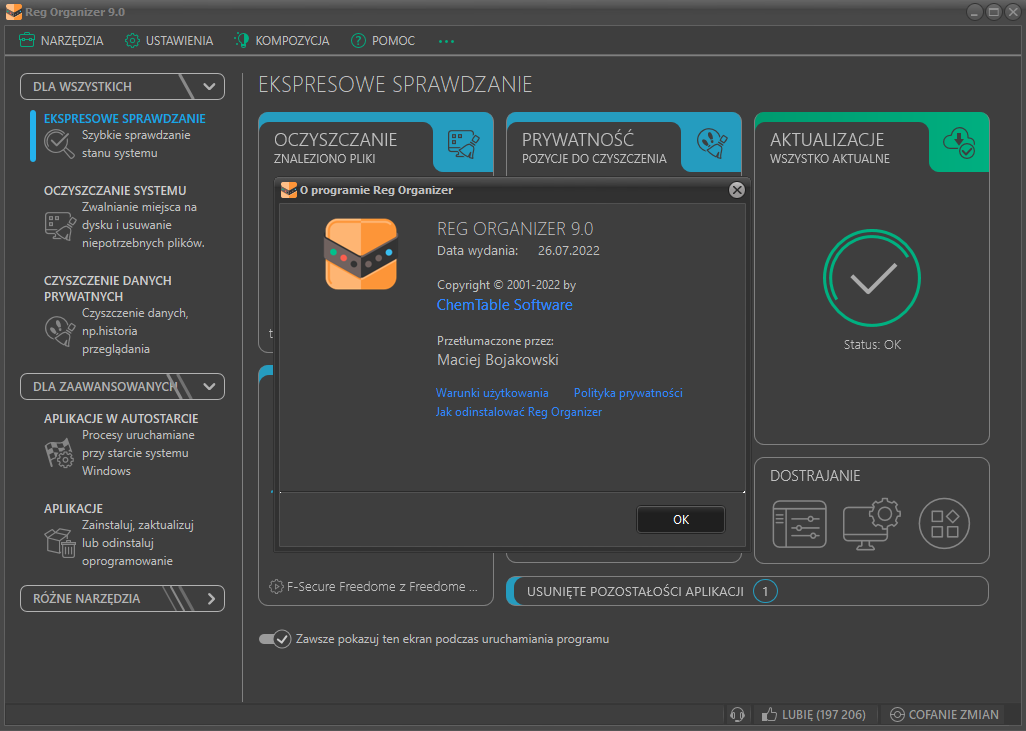Click the startup flag gear icon in sidebar
The width and height of the screenshot is (1026, 731).
coord(60,453)
